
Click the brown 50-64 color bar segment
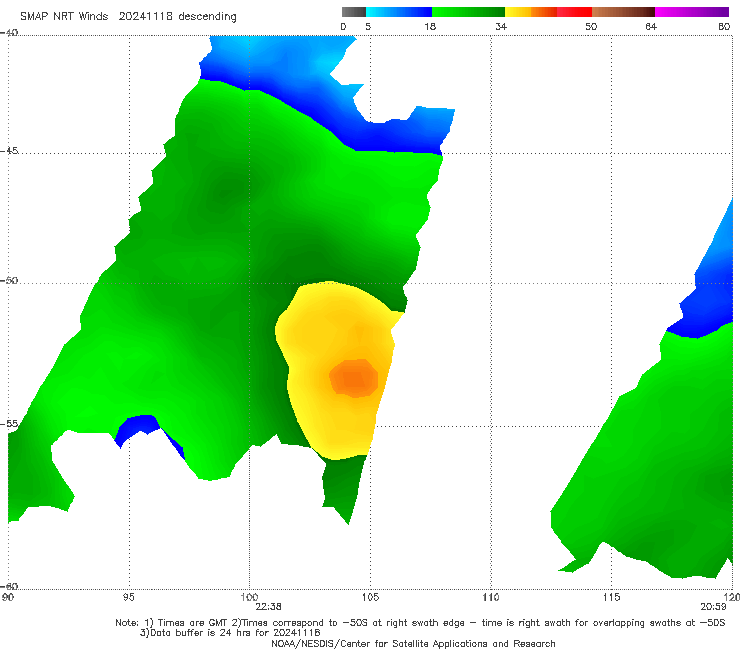pos(623,12)
